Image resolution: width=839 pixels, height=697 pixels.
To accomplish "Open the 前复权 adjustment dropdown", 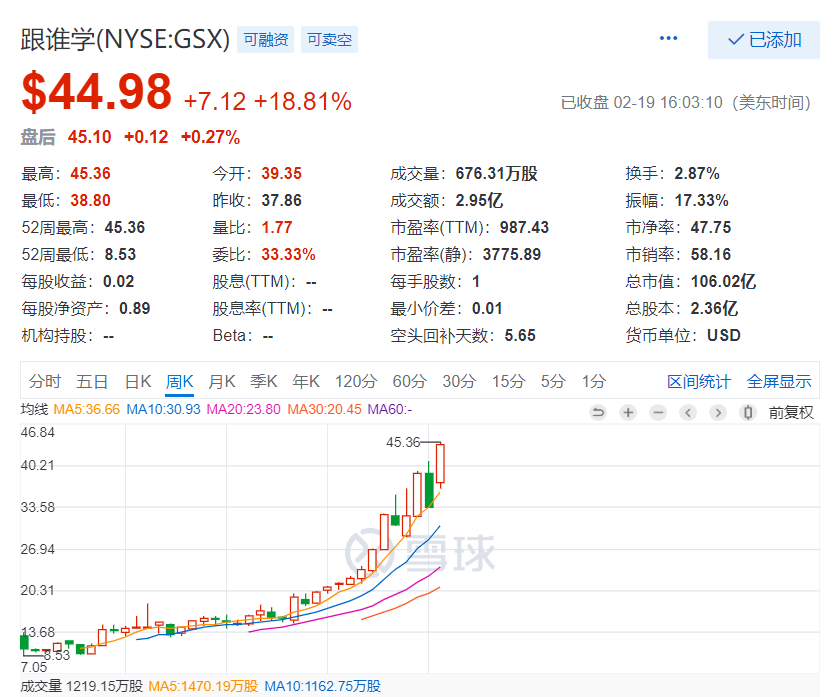I will point(791,412).
